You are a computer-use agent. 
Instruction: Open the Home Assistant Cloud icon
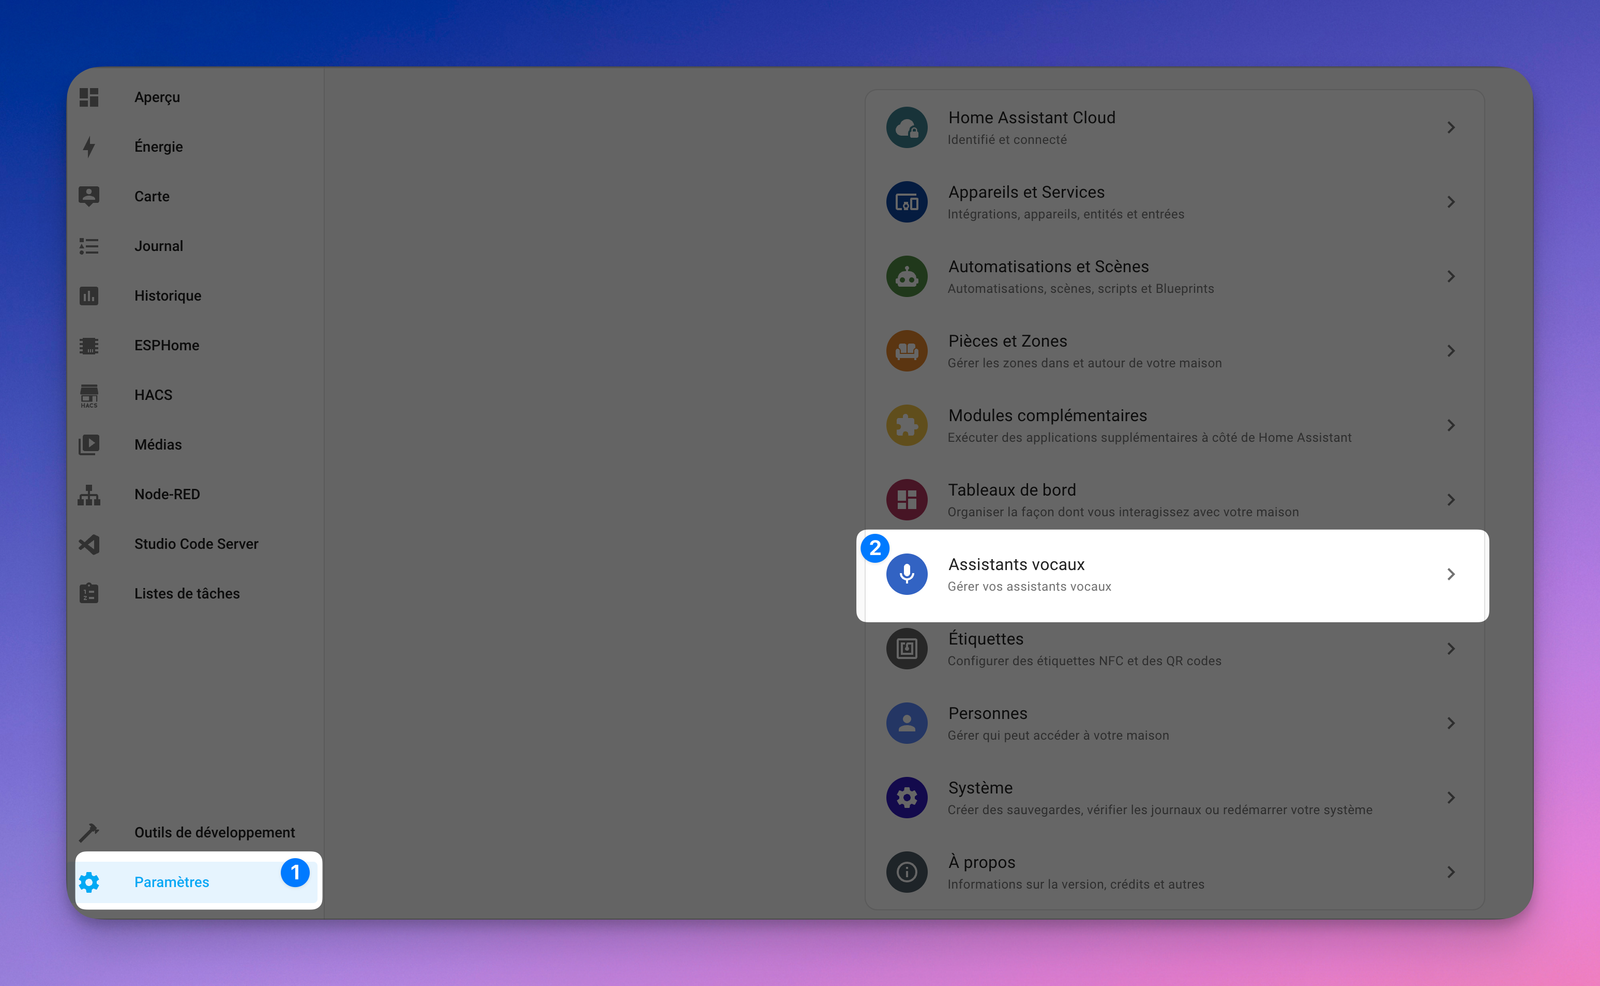click(x=907, y=127)
